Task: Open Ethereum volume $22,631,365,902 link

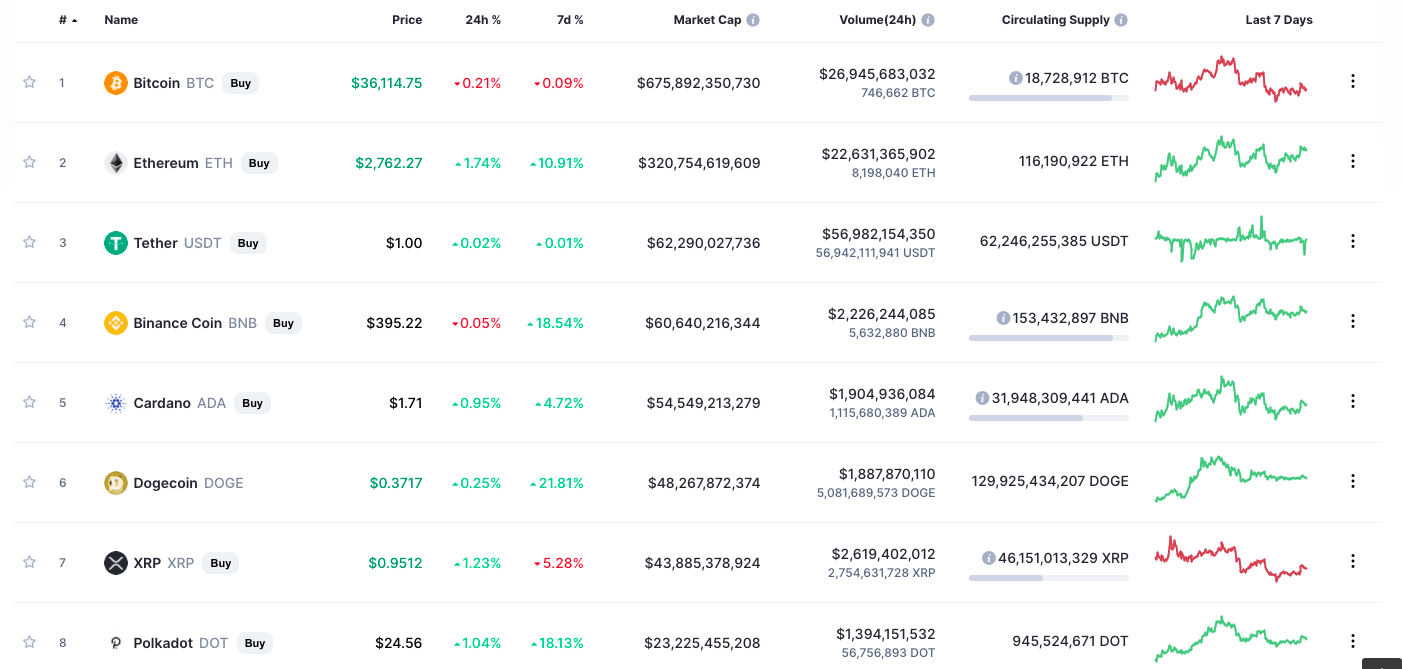Action: coord(879,154)
